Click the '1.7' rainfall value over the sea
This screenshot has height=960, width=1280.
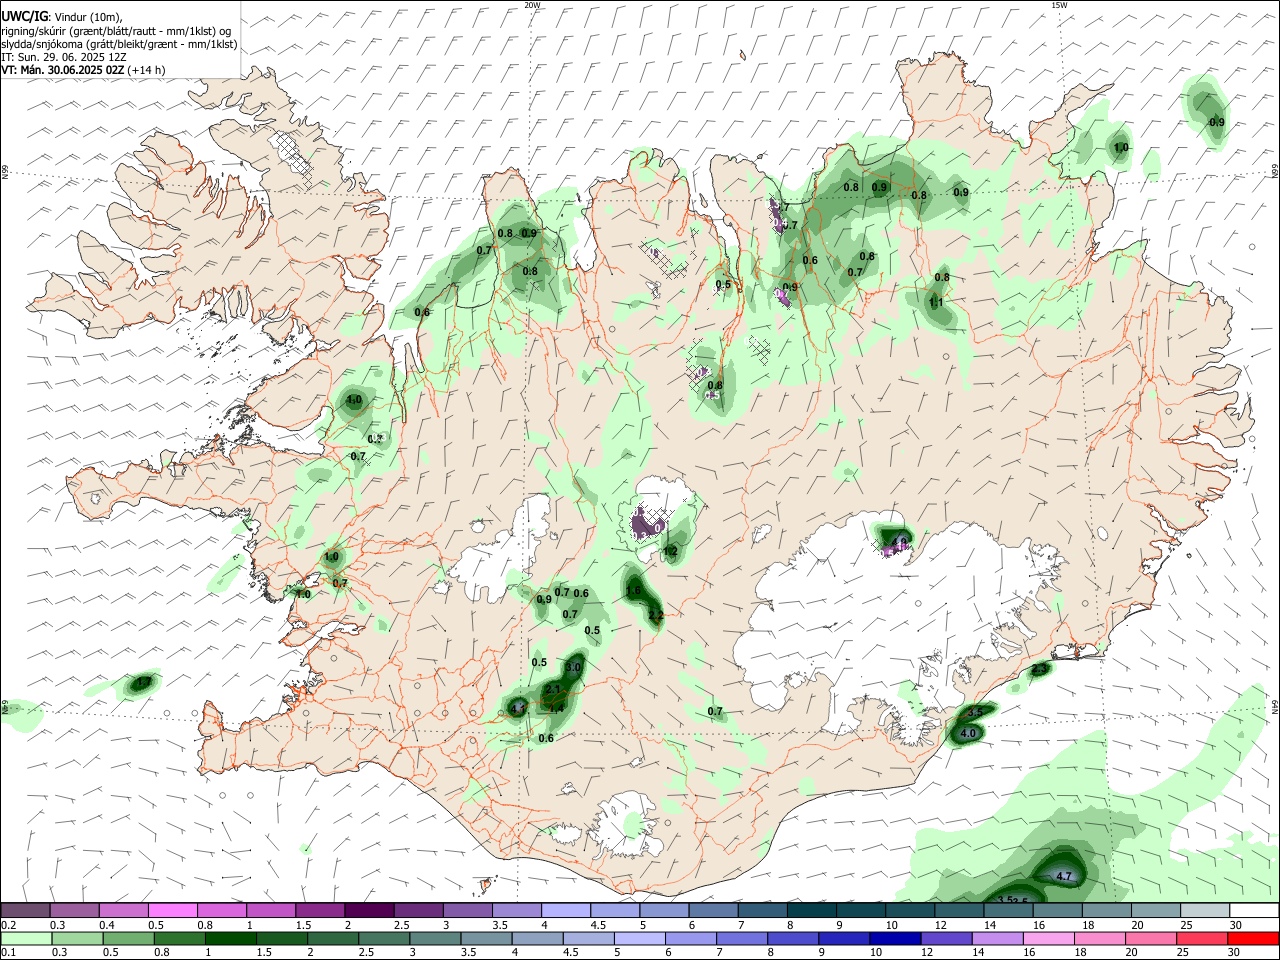coord(142,682)
